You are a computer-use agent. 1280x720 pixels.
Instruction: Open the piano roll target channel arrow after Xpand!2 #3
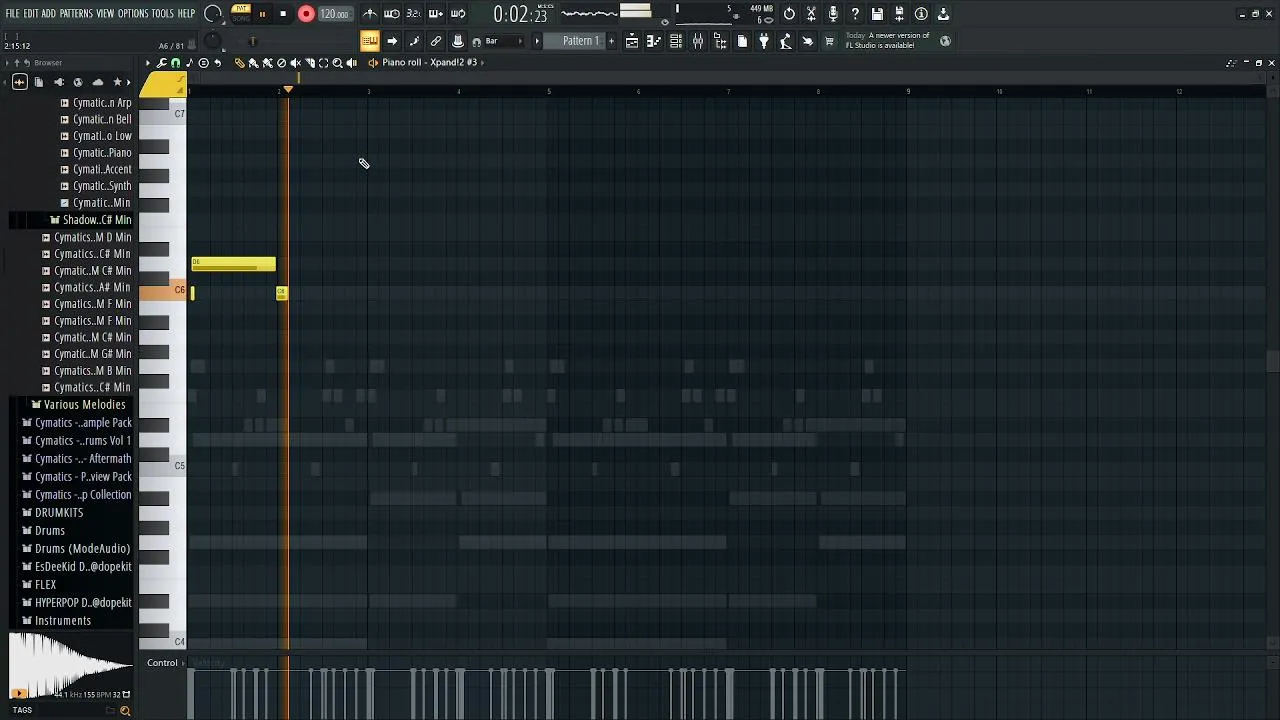click(x=482, y=62)
